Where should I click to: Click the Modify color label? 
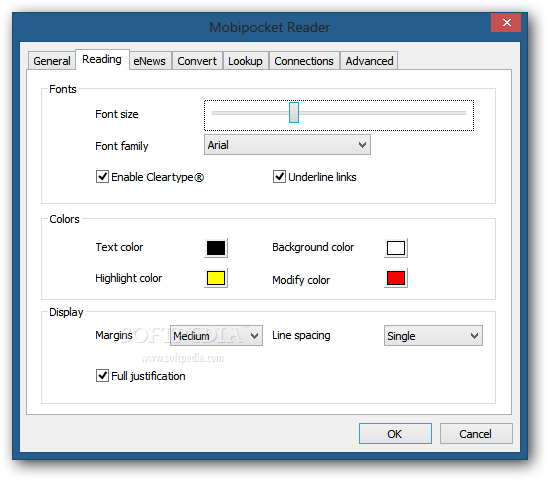click(301, 280)
